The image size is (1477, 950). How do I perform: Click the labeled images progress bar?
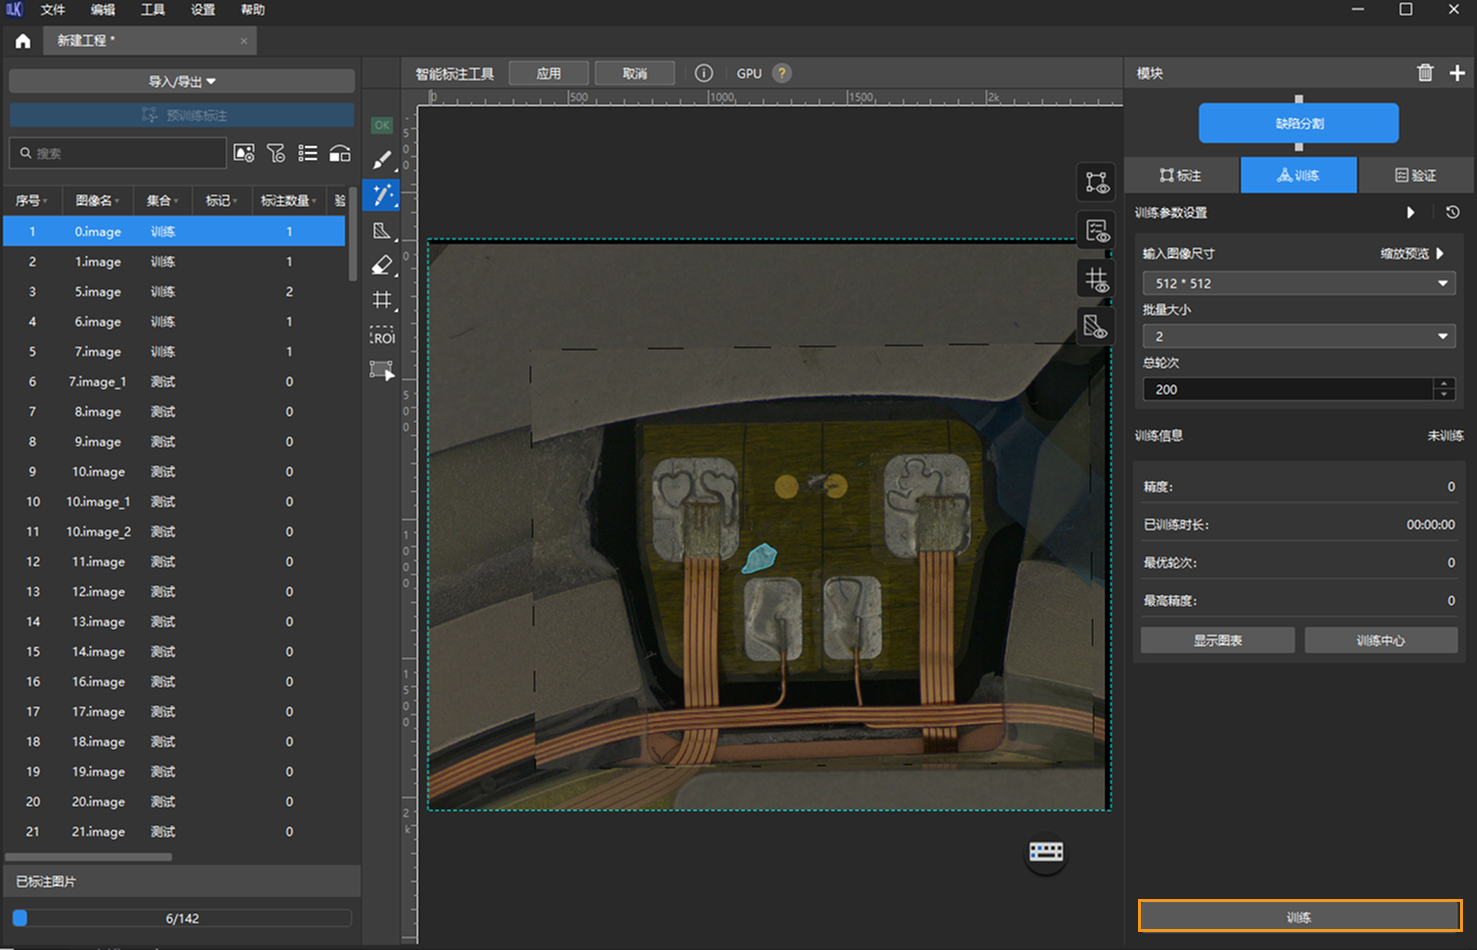tap(182, 918)
